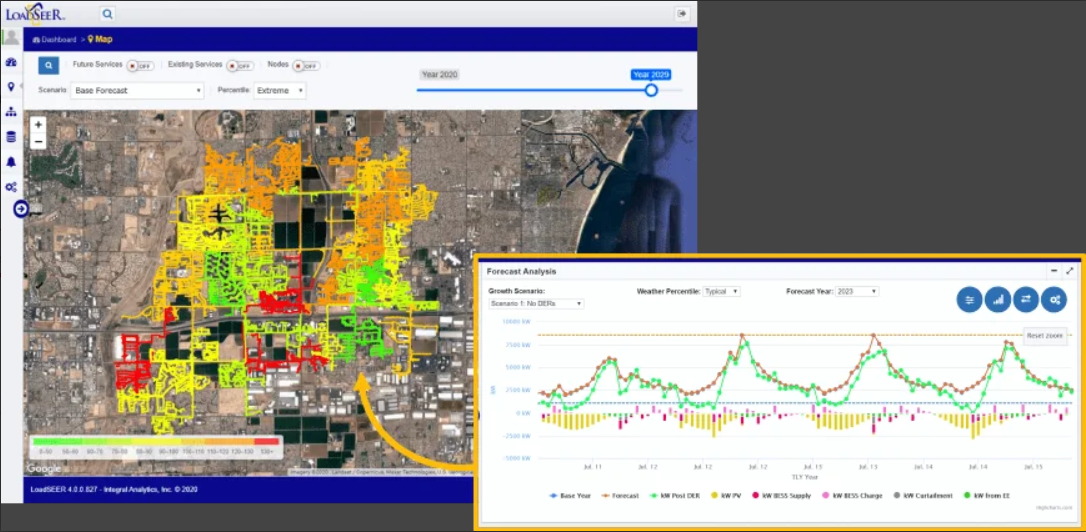Toggle the Future Services switch

(x=141, y=66)
